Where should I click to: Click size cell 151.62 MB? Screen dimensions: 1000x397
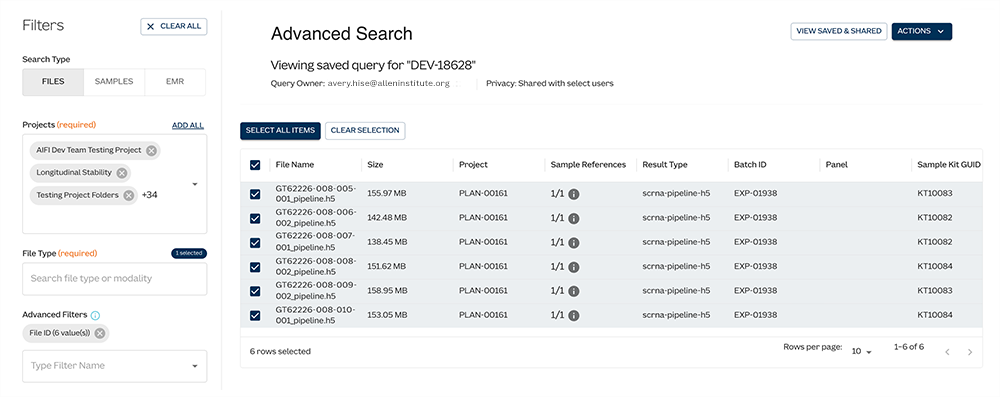tap(387, 267)
